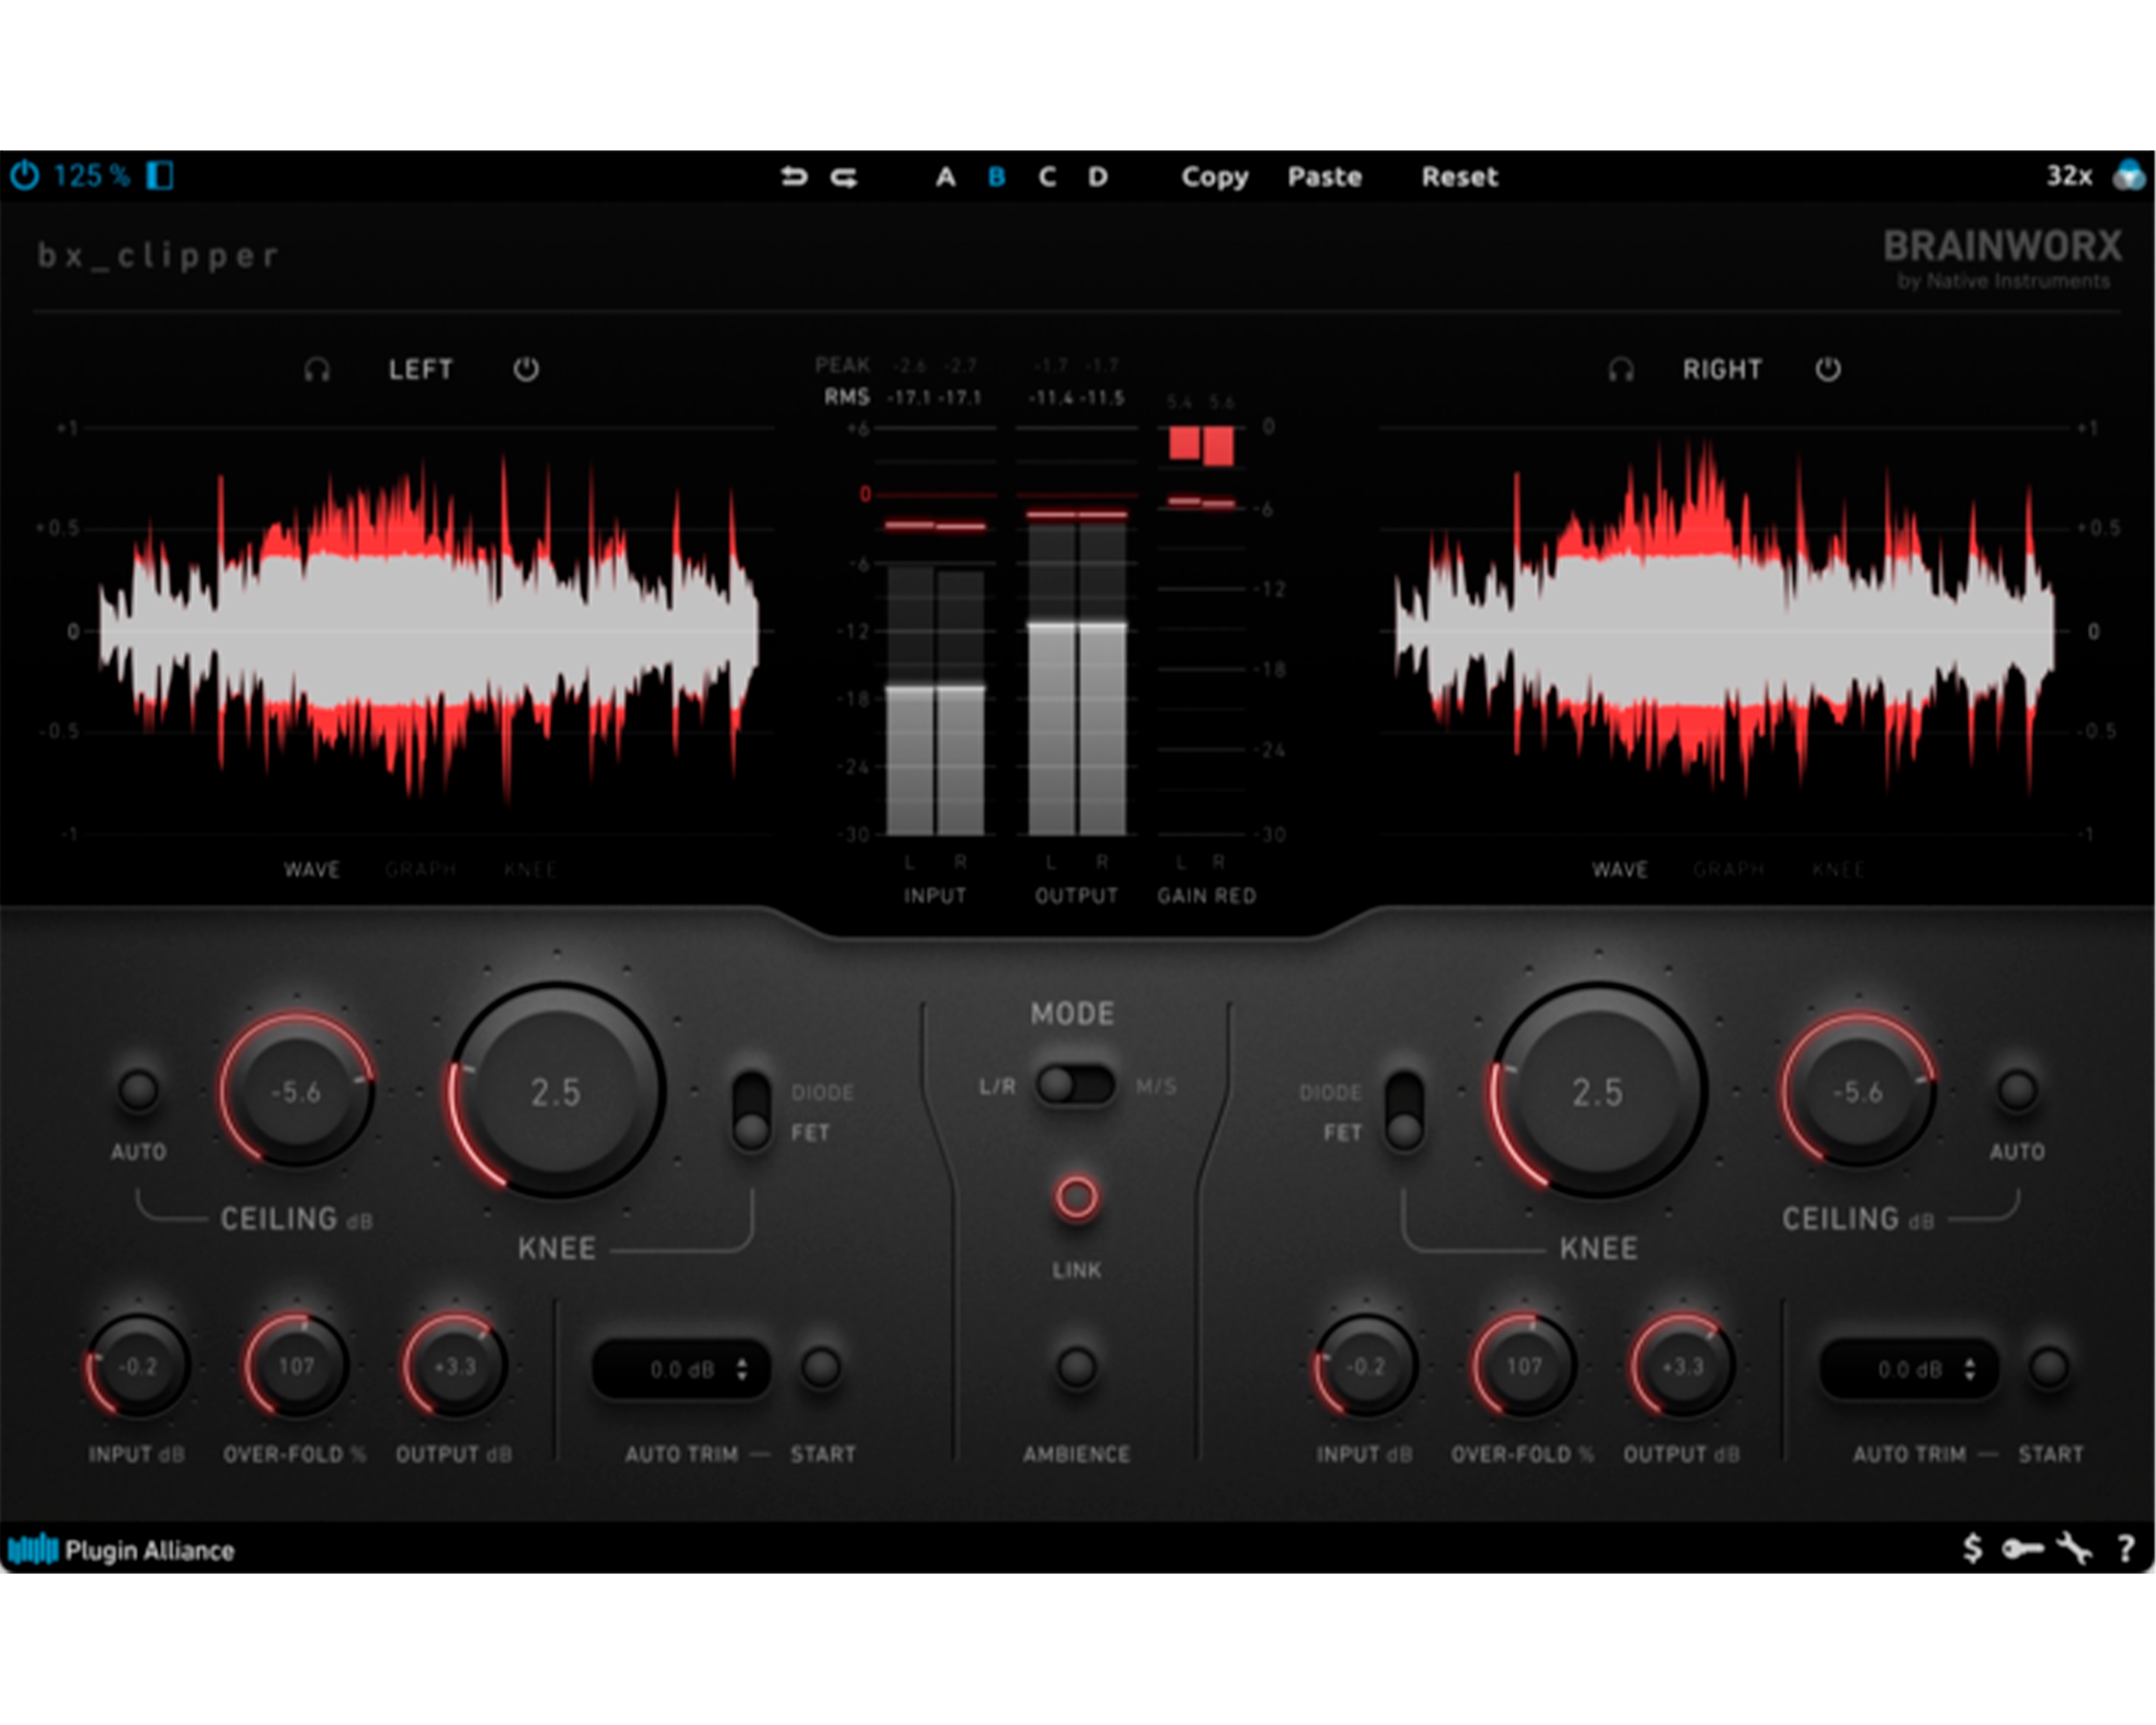
Task: Enable left AUTO ceiling button
Action: pyautogui.click(x=138, y=1090)
